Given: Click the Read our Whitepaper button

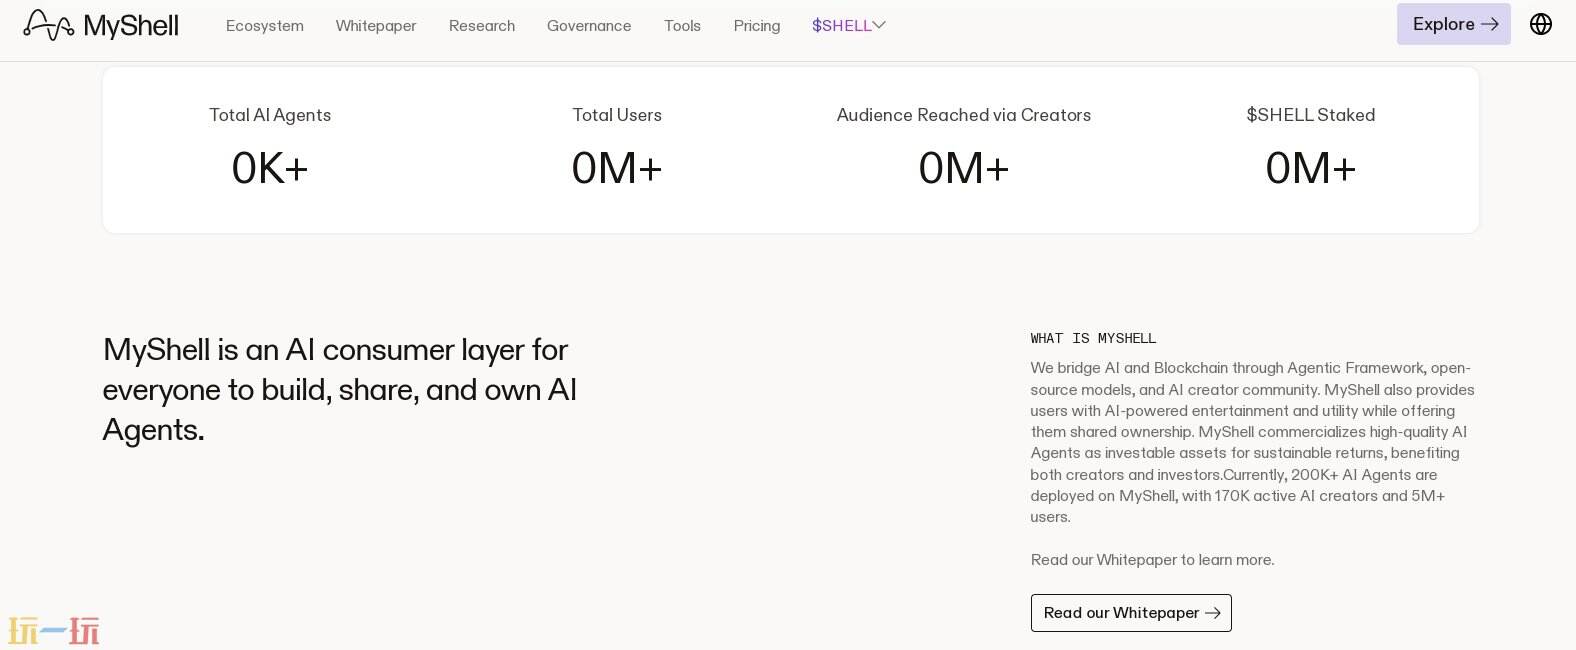Looking at the screenshot, I should 1121,613.
